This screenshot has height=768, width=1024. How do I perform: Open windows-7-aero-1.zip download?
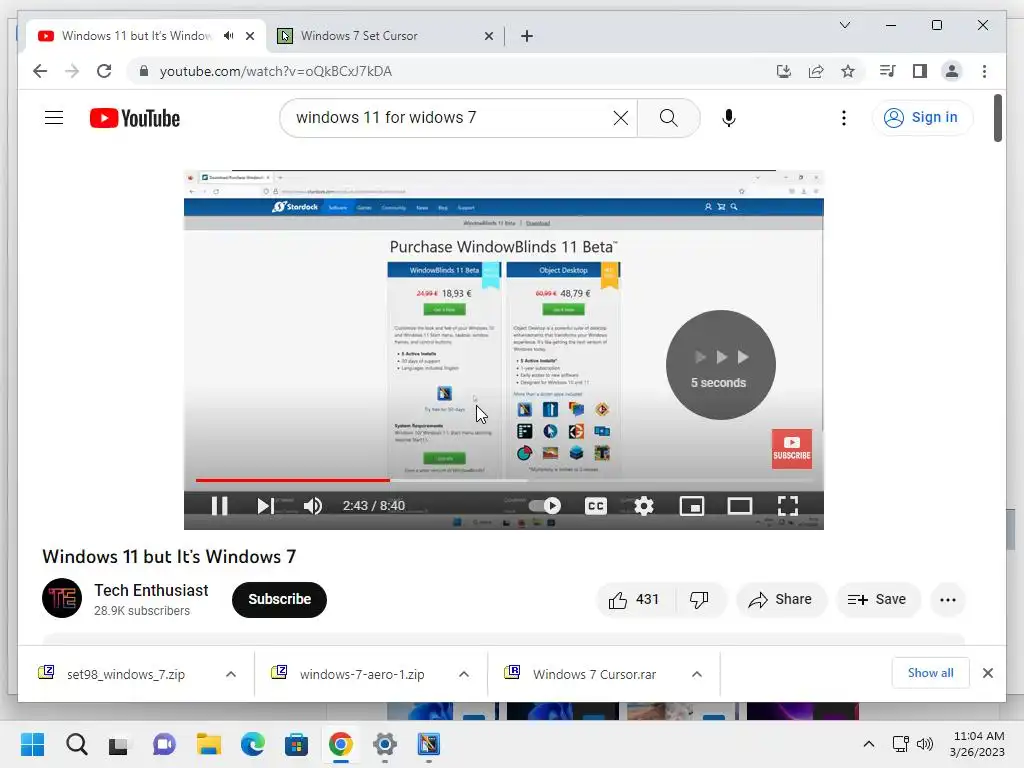pos(362,674)
